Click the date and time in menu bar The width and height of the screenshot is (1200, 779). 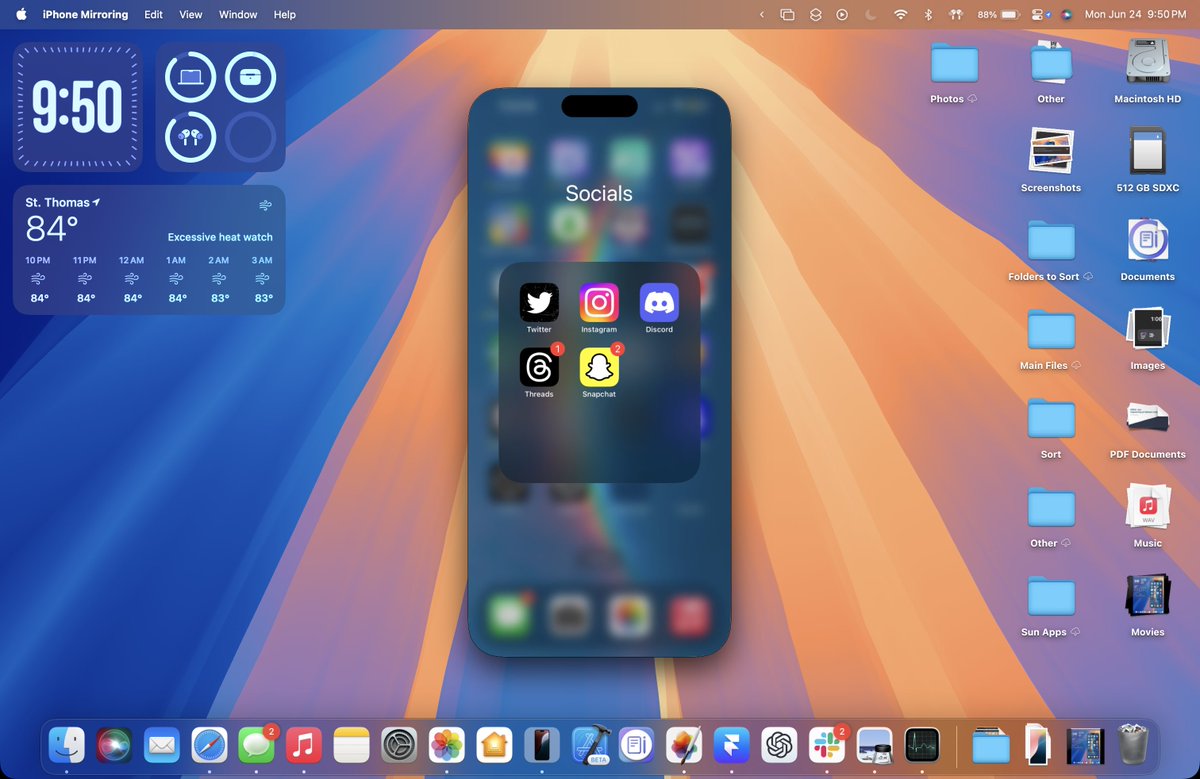pyautogui.click(x=1136, y=14)
